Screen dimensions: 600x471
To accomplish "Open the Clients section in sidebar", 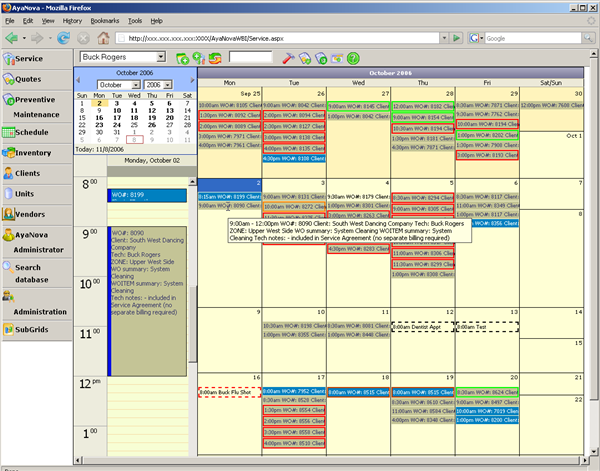I will 37,173.
